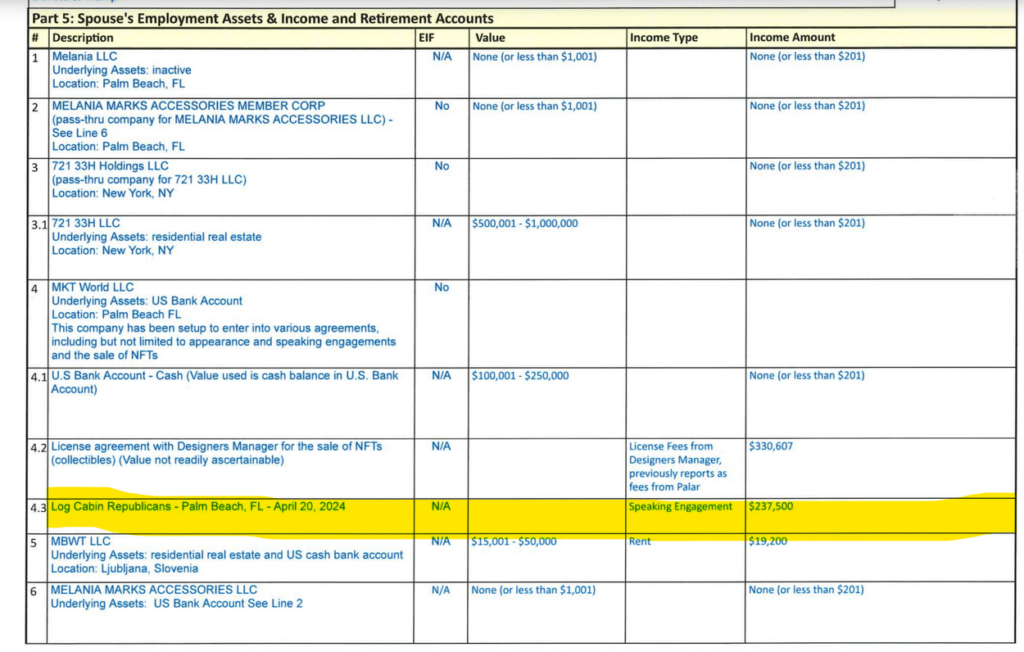
Task: Click the Value column header
Action: coord(491,38)
